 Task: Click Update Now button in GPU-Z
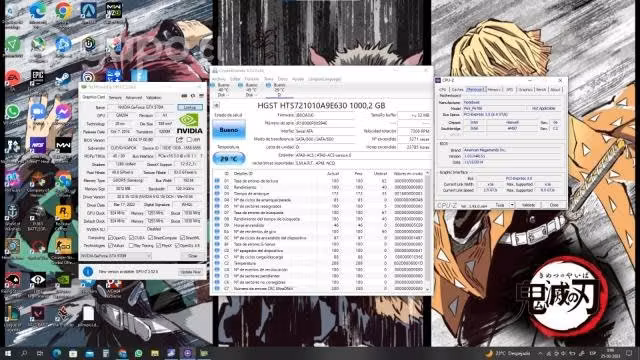point(190,272)
